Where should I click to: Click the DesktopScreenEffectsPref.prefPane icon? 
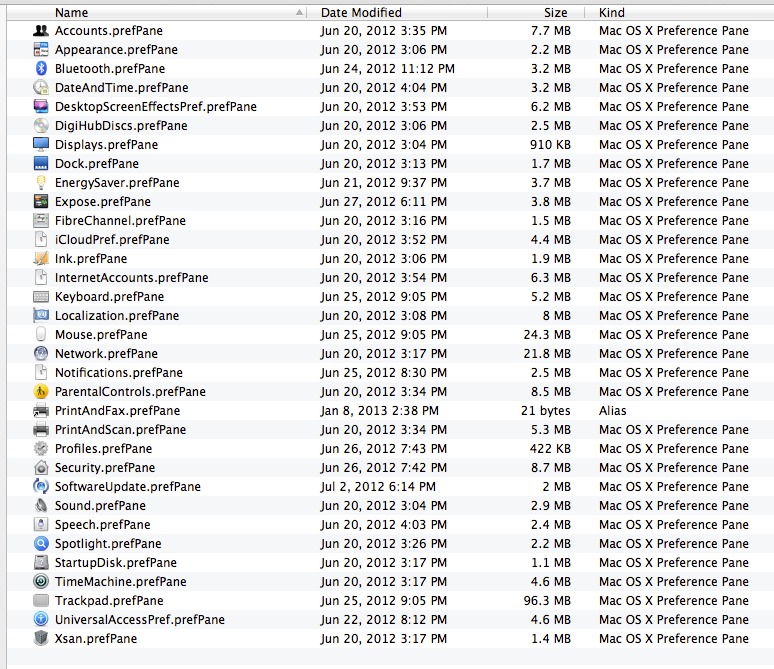[x=41, y=107]
